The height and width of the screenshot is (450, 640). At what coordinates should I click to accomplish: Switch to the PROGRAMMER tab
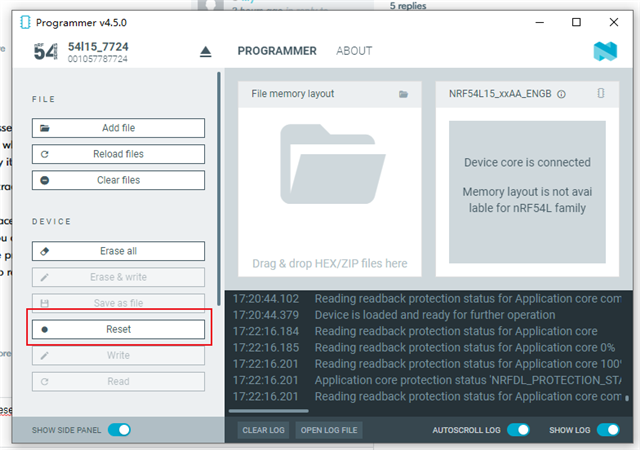pos(277,51)
